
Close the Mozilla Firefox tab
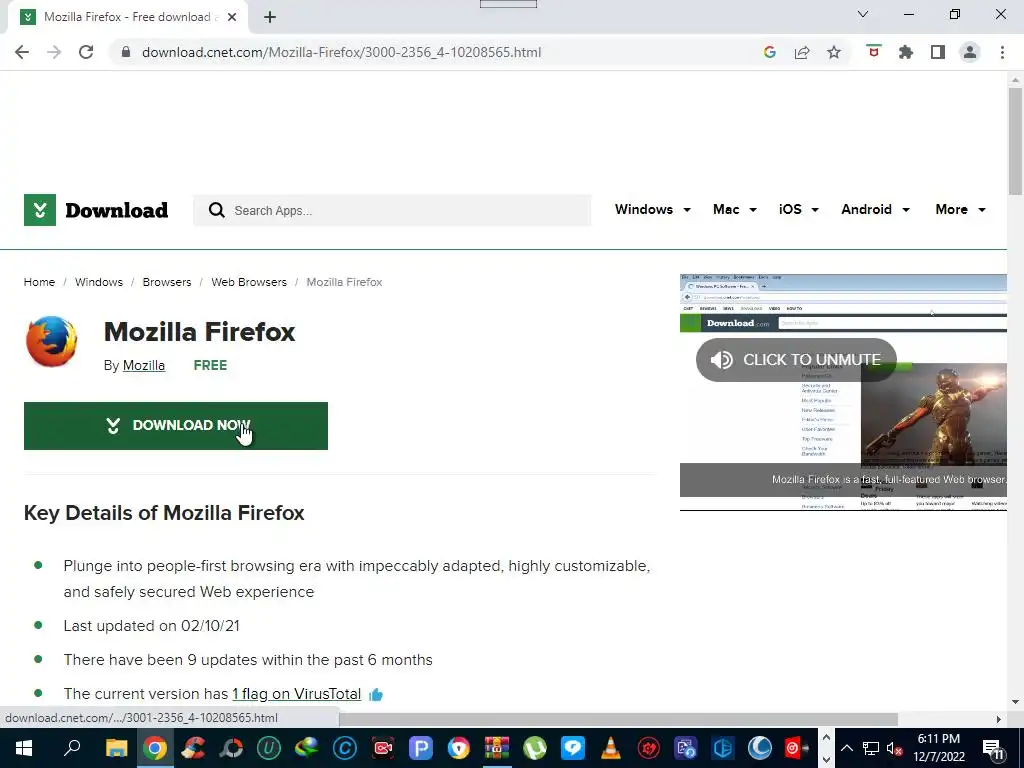click(x=232, y=17)
